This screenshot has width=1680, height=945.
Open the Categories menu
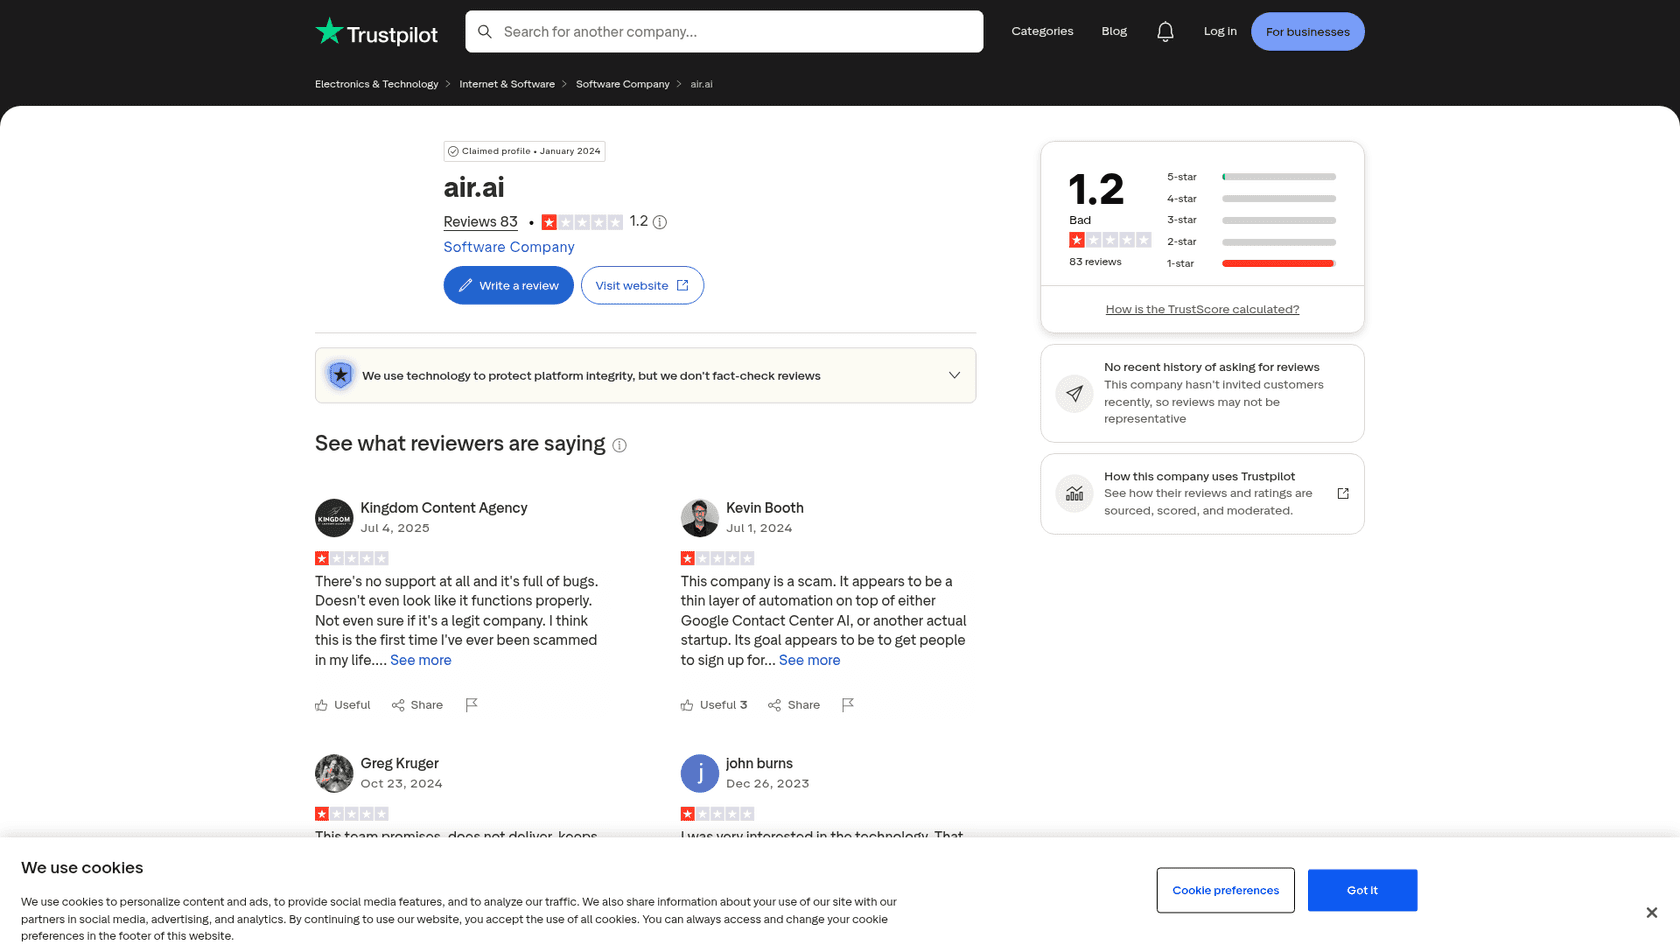1042,31
